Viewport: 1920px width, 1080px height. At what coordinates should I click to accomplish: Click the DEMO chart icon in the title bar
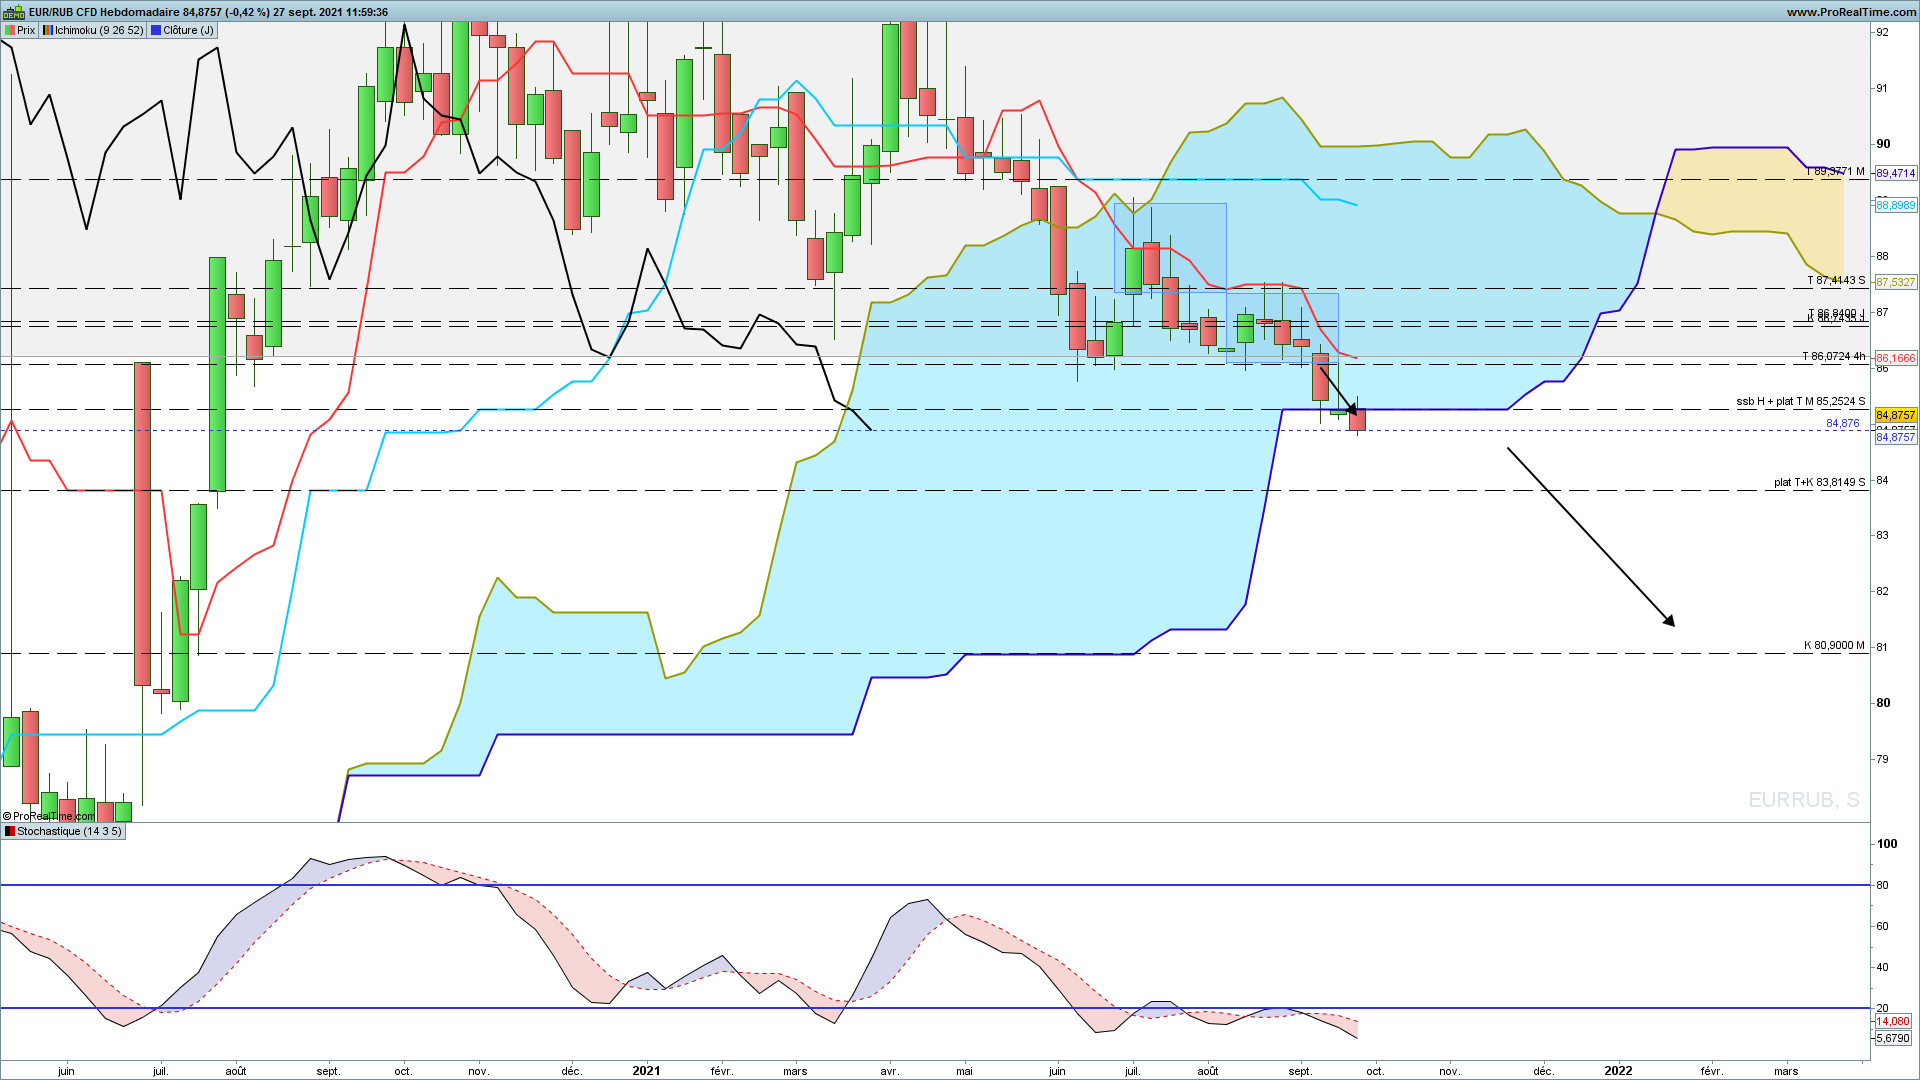tap(14, 12)
